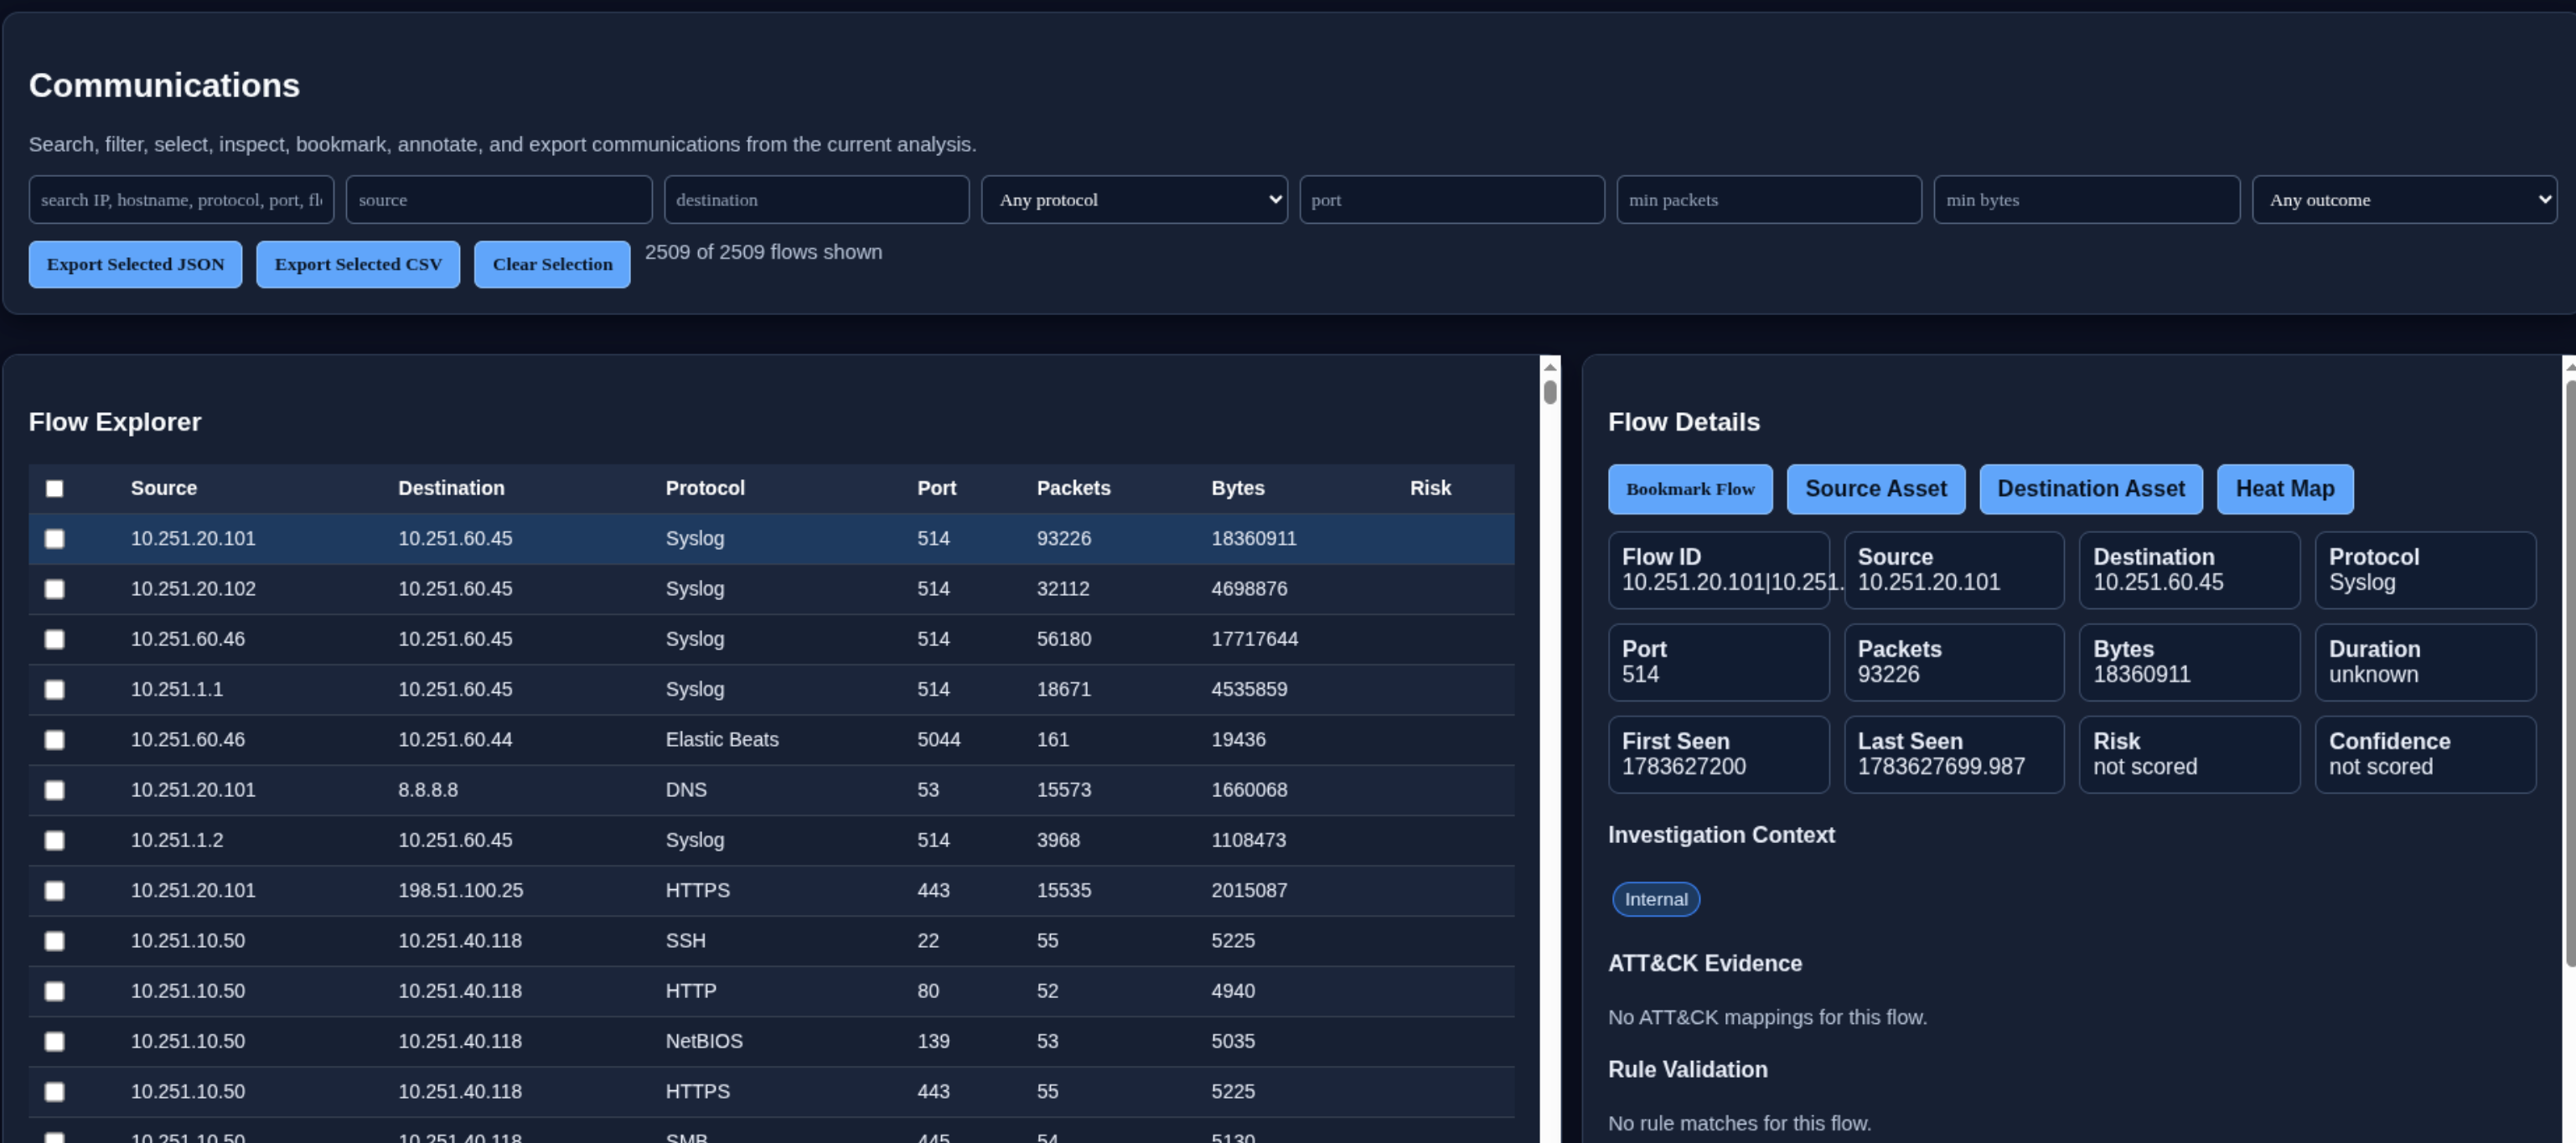The width and height of the screenshot is (2576, 1143).
Task: Clear the current selection
Action: pyautogui.click(x=552, y=264)
